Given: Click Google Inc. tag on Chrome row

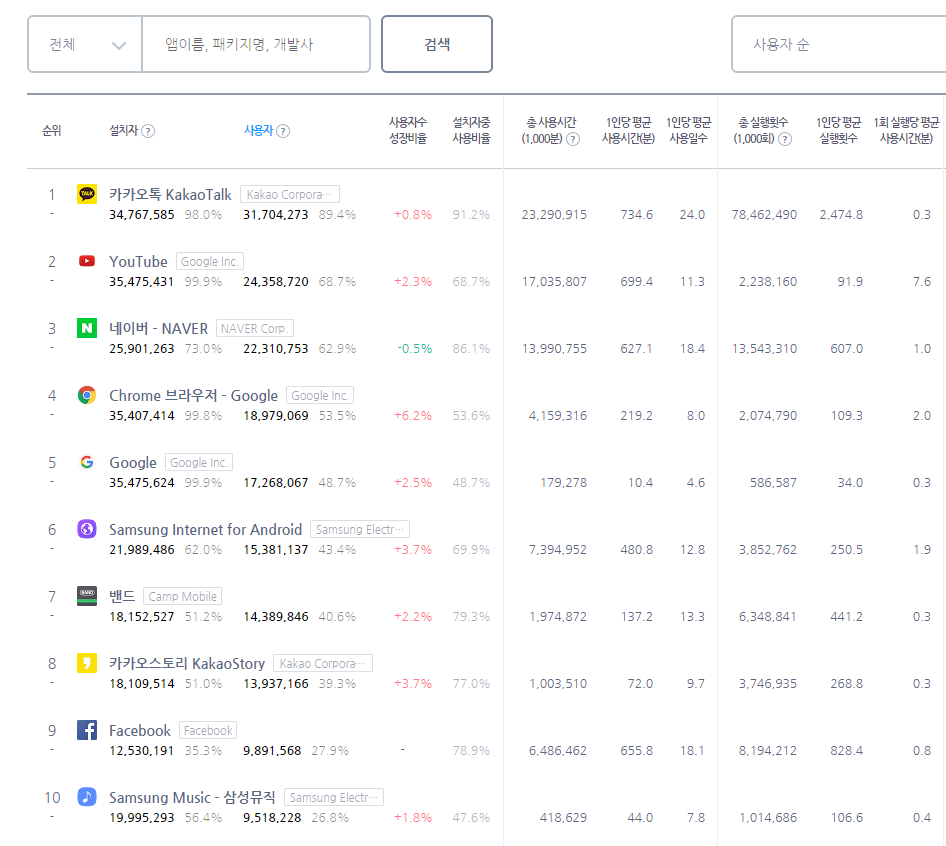Looking at the screenshot, I should click(x=320, y=395).
